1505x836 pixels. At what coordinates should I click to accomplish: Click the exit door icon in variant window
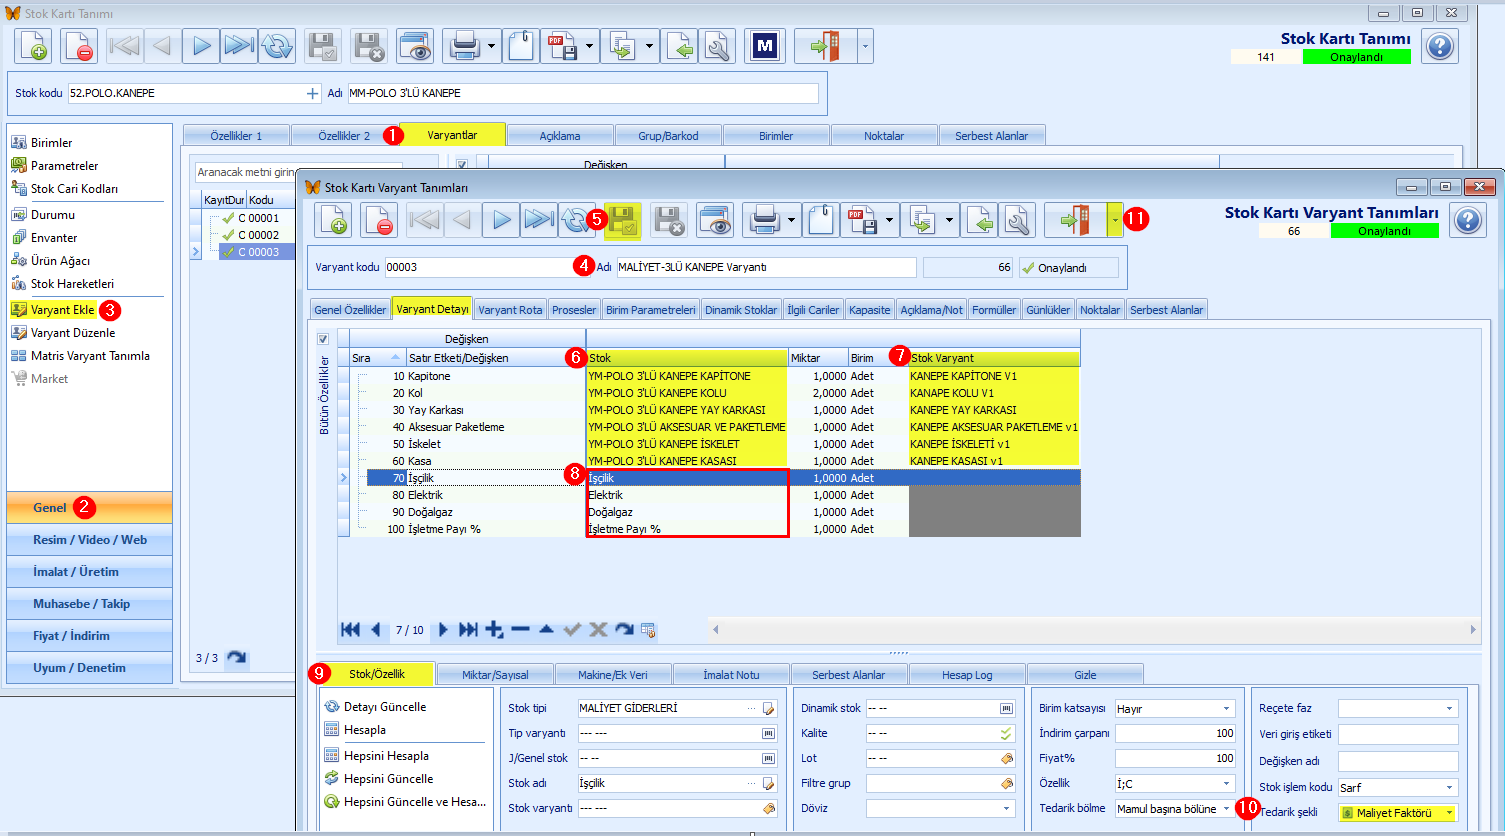coord(1075,220)
